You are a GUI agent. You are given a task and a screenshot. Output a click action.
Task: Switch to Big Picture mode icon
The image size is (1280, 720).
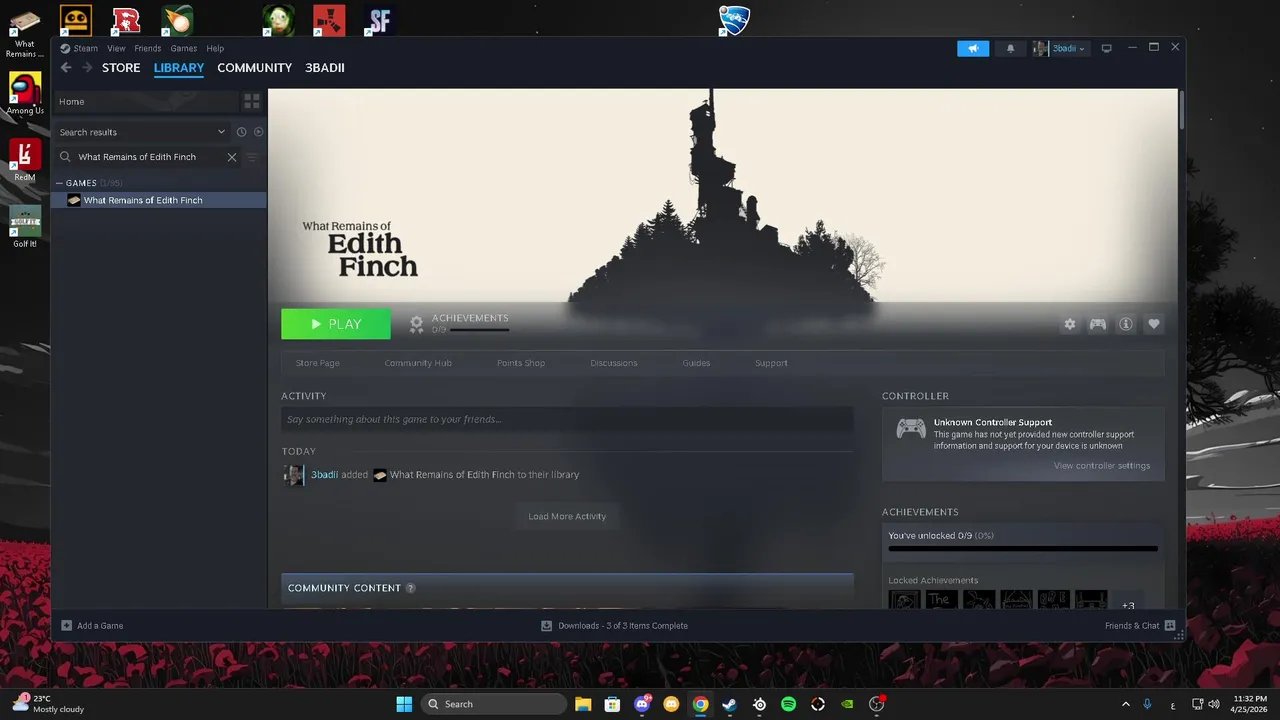click(1106, 48)
